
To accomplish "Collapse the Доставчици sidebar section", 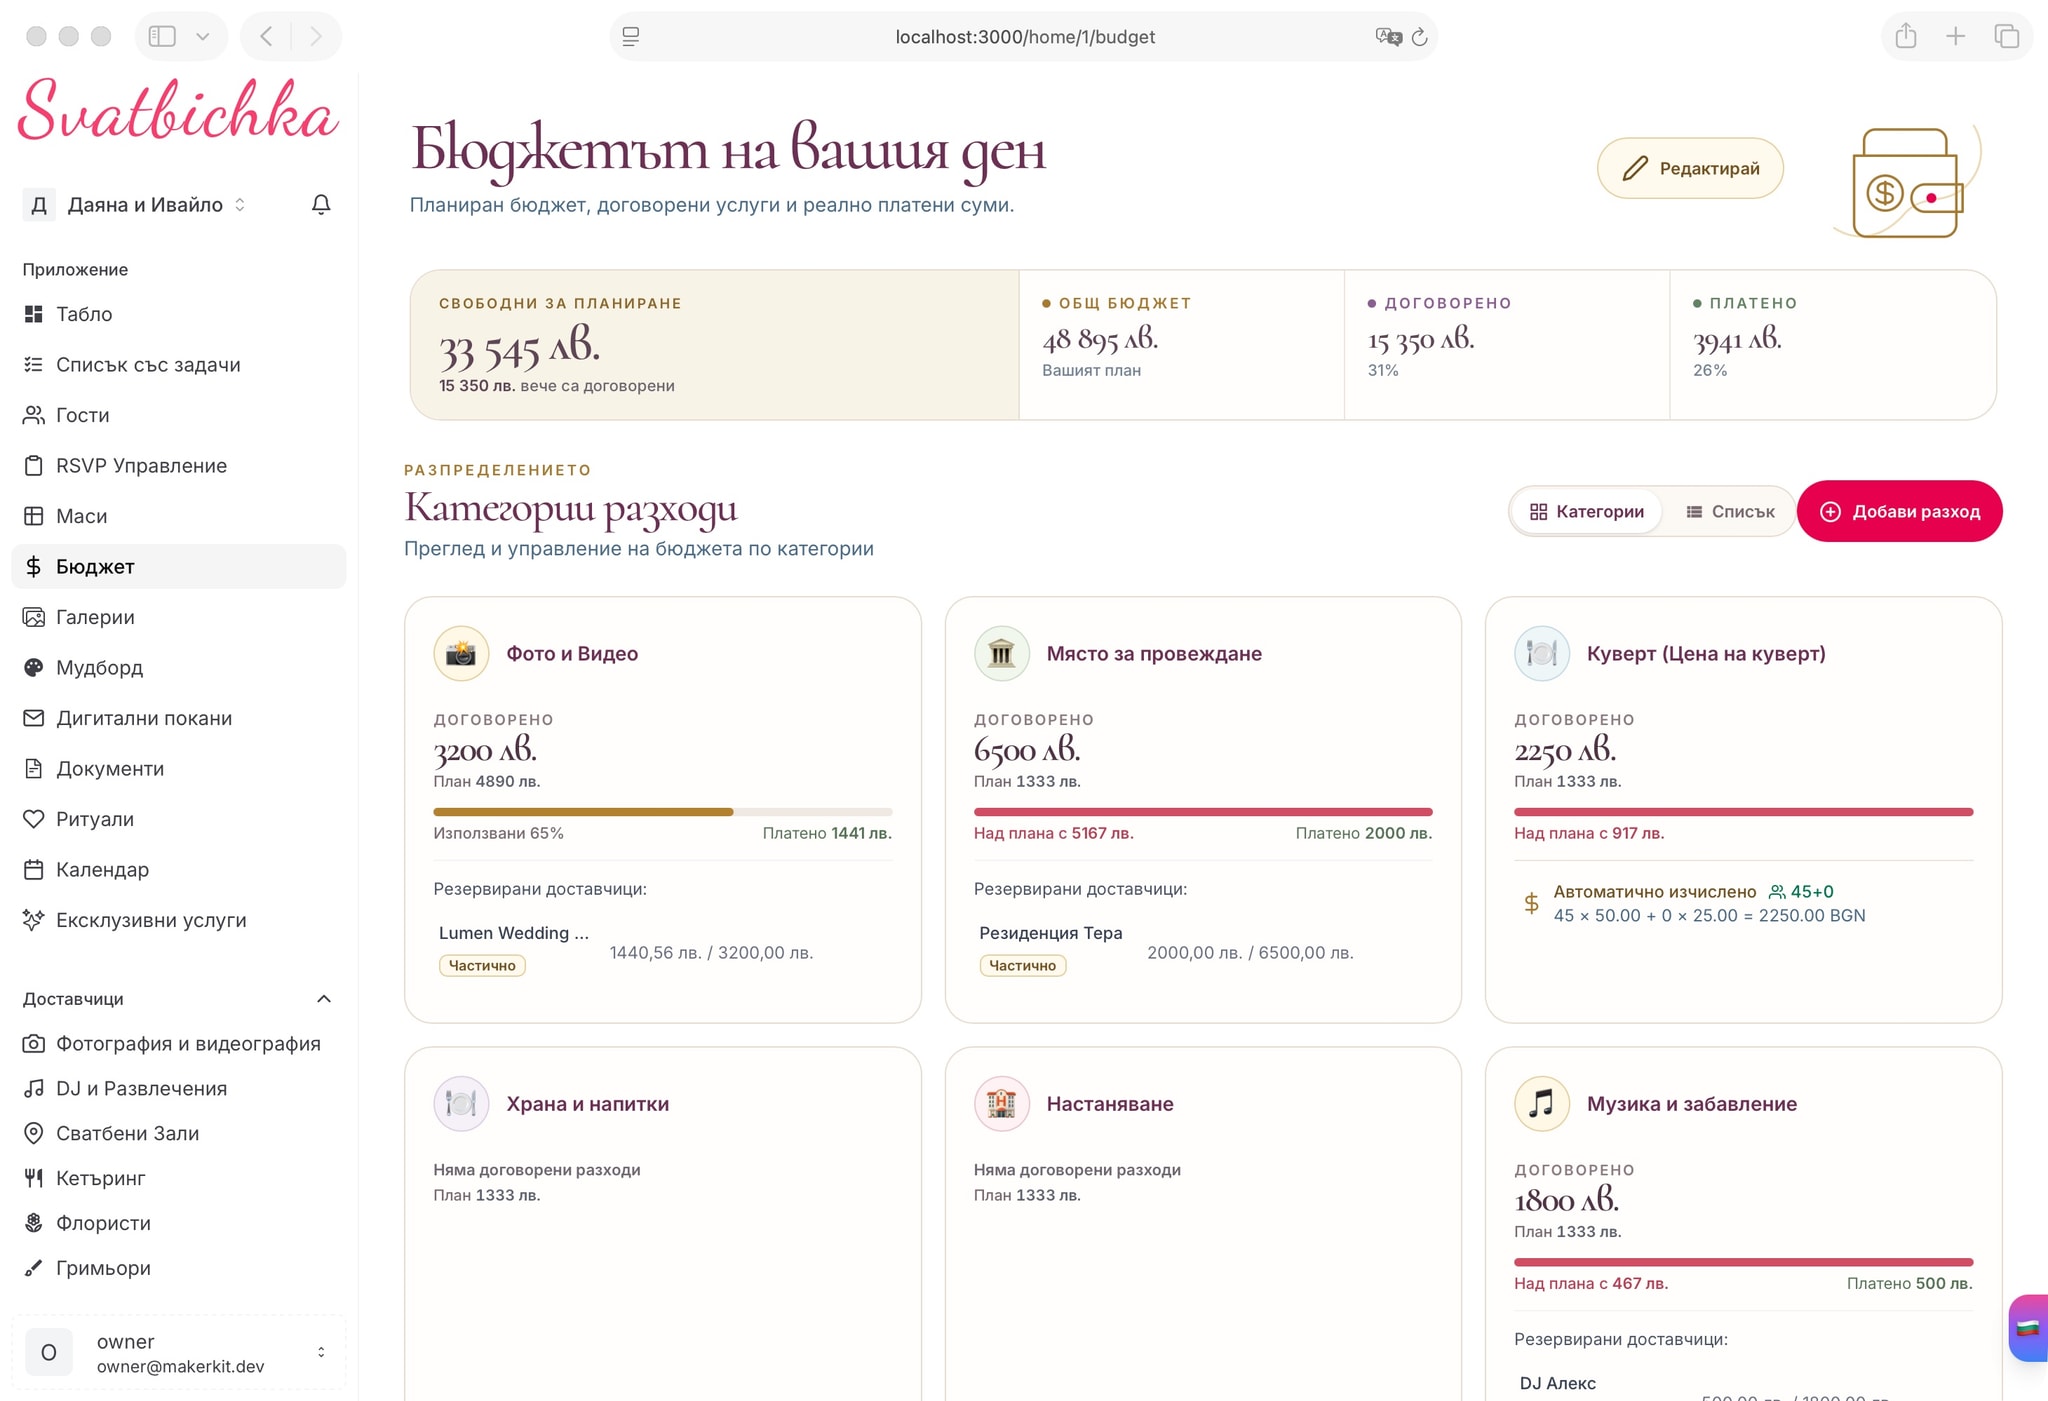I will tap(324, 999).
